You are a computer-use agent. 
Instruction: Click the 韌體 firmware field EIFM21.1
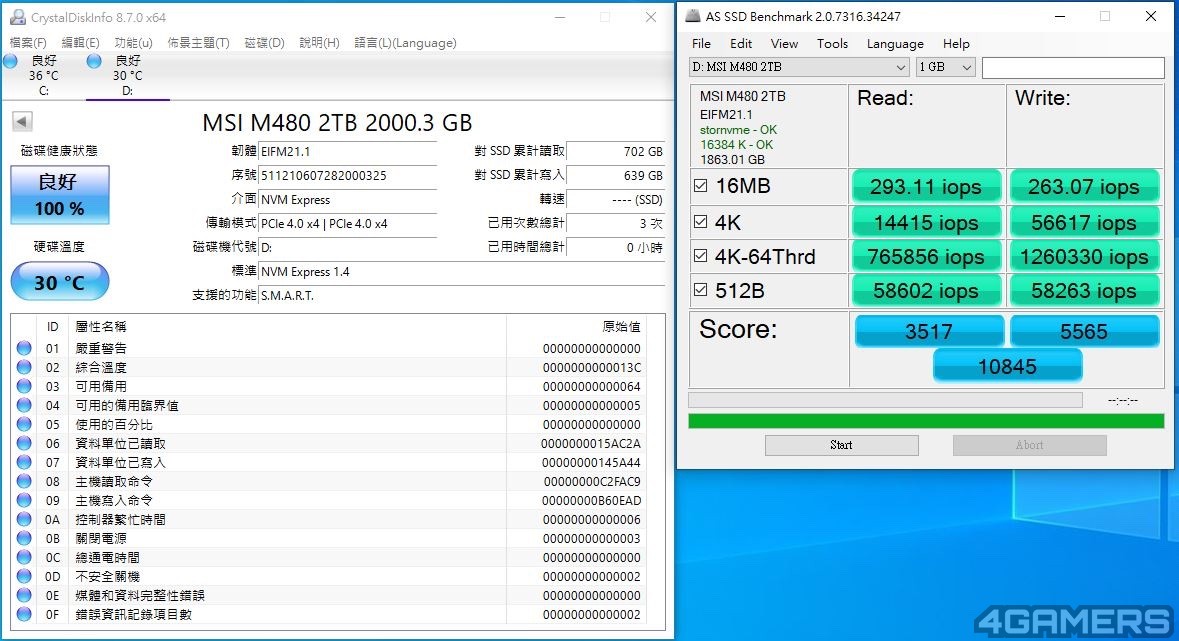[347, 151]
